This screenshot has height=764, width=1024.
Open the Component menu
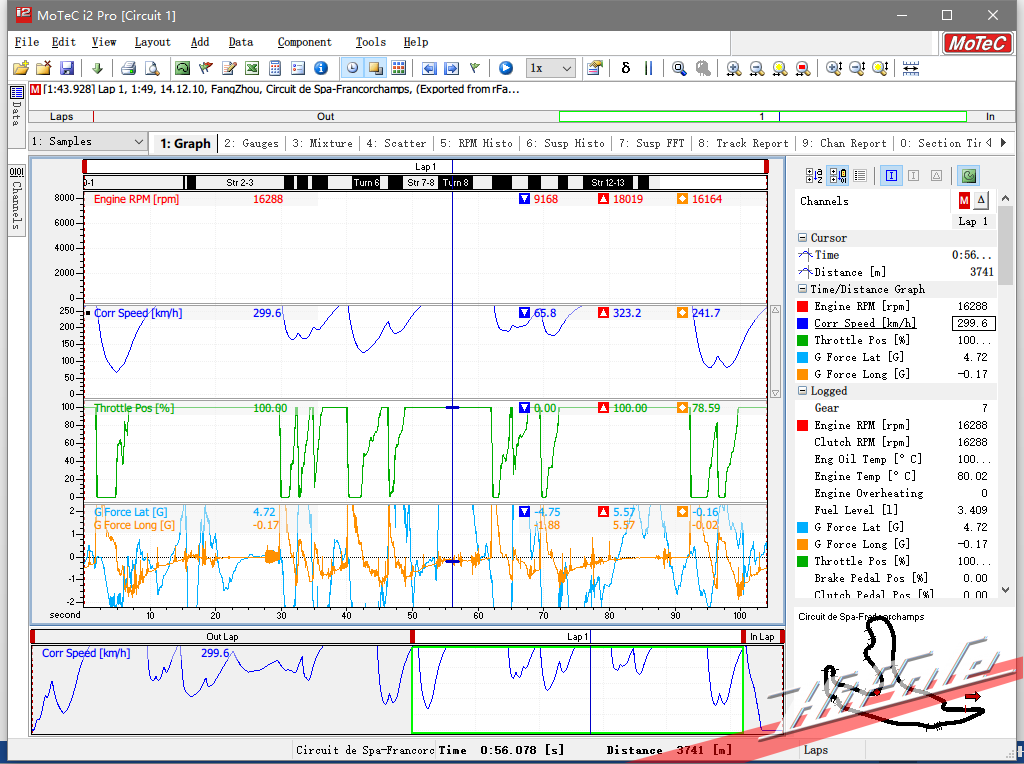(304, 42)
